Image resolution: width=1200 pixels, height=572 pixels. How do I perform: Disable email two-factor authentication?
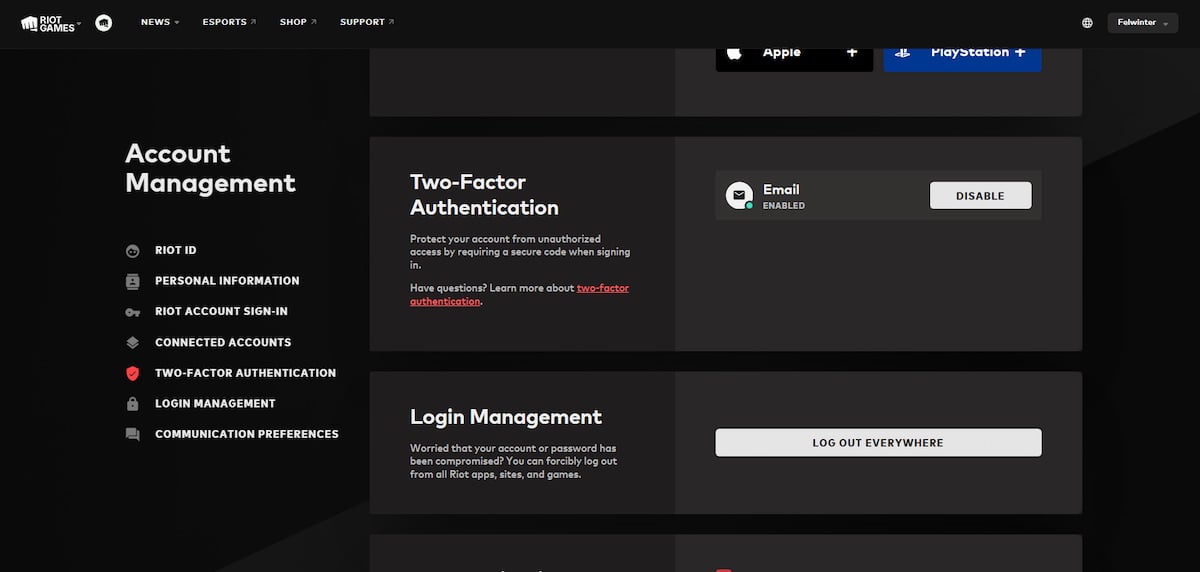(980, 196)
